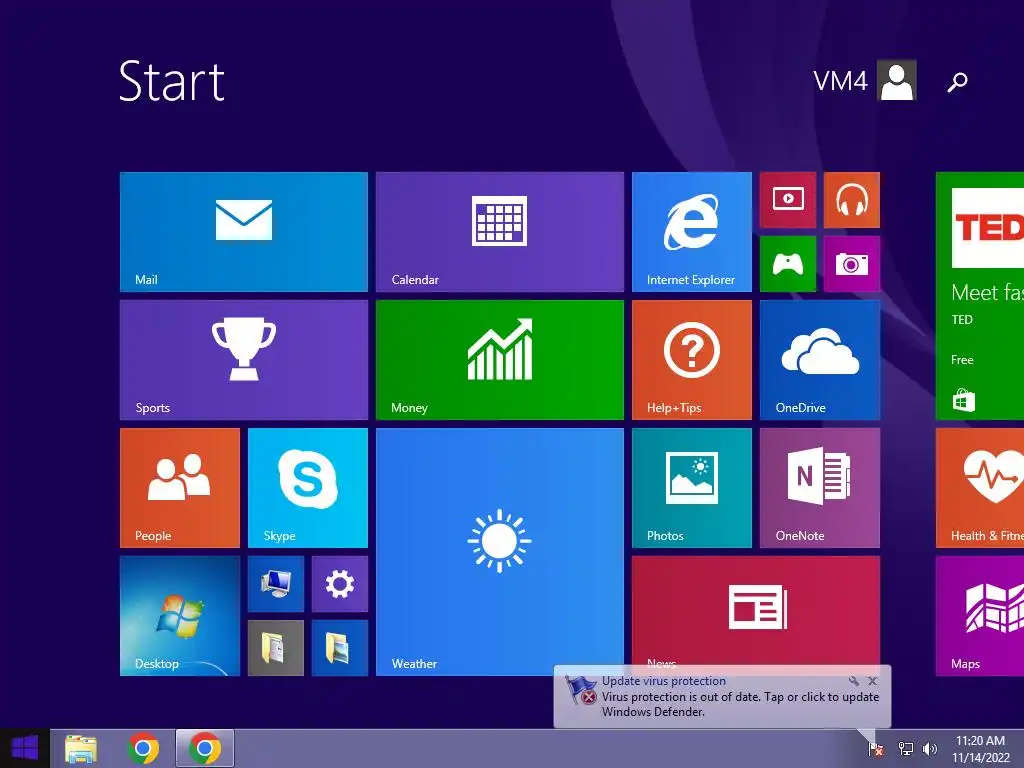Open the Money tile
Image resolution: width=1024 pixels, height=768 pixels.
pos(500,360)
